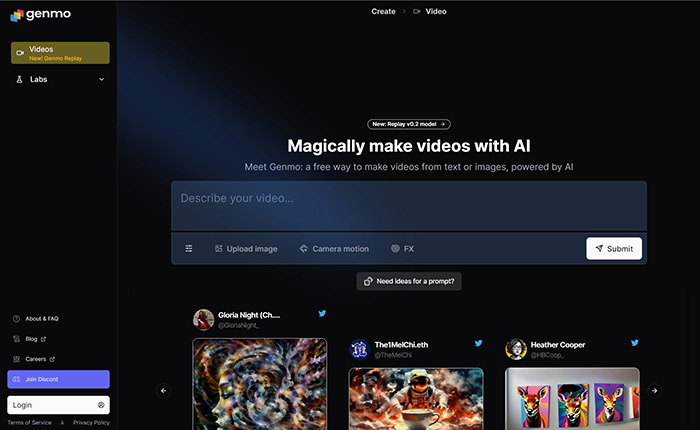This screenshot has height=430, width=700.
Task: Open the New: Replay v0.2 model badge
Action: pyautogui.click(x=408, y=124)
